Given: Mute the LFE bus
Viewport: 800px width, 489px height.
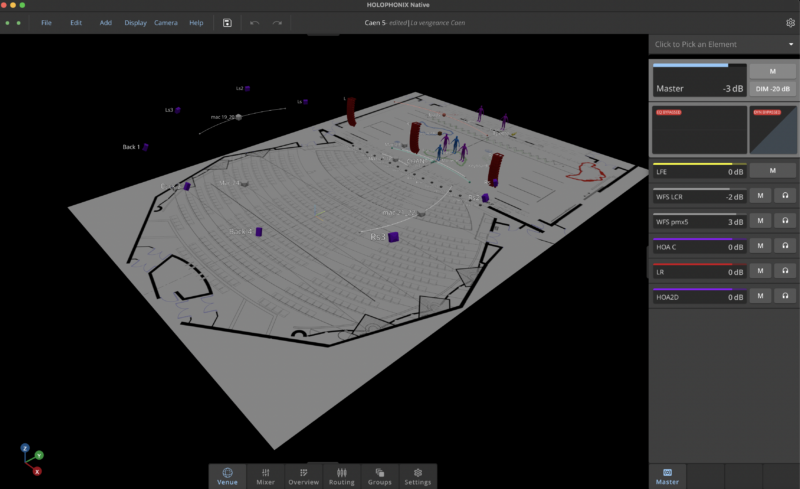Looking at the screenshot, I should click(x=773, y=171).
